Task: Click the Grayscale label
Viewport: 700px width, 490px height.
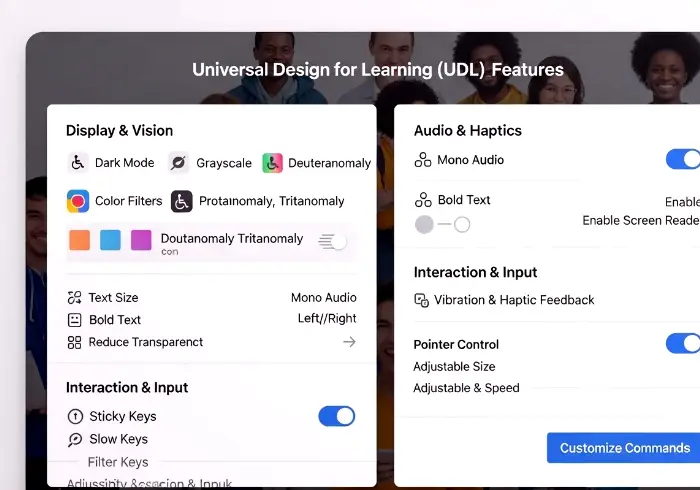Action: (224, 163)
